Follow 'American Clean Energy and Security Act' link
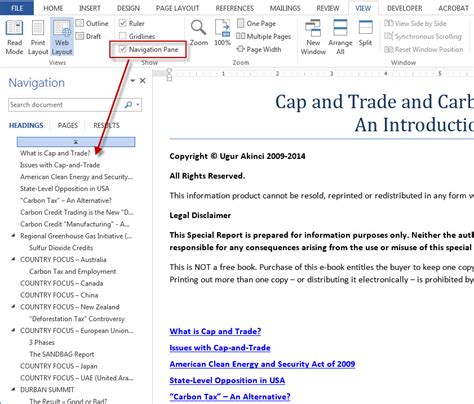474x404 pixels. click(262, 364)
